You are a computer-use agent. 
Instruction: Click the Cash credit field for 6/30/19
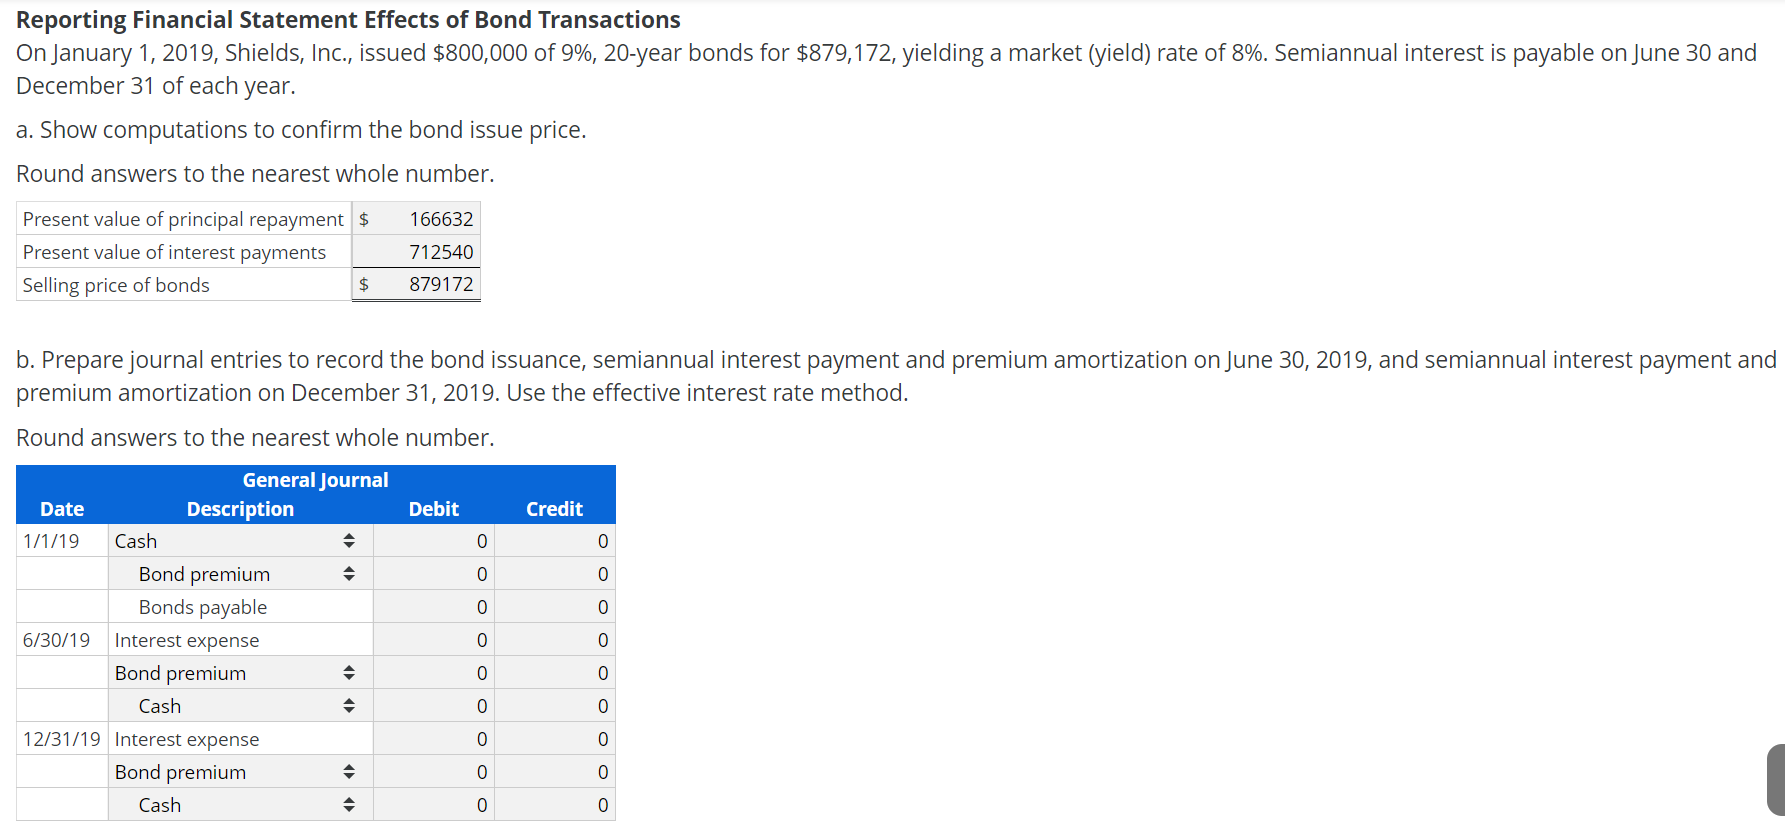pos(555,705)
